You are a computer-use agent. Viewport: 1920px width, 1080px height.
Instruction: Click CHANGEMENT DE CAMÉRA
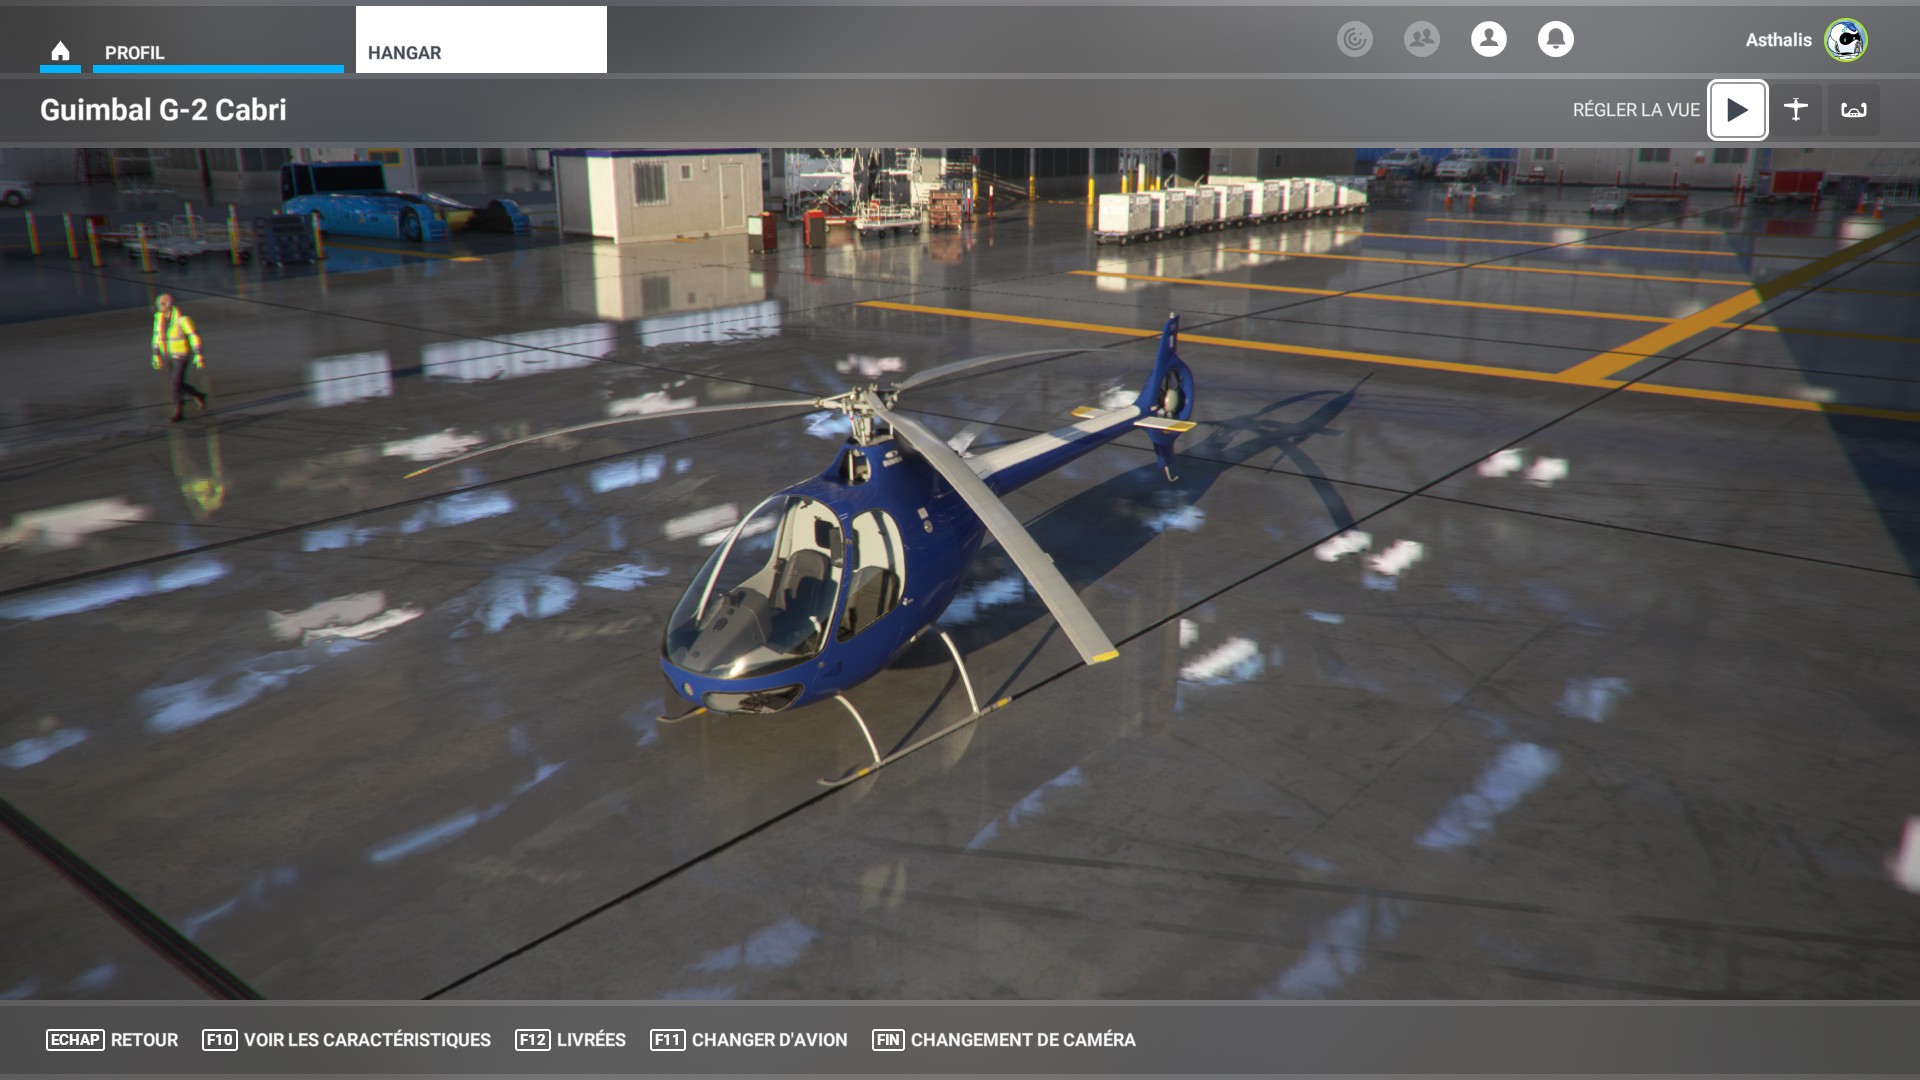click(x=1022, y=1040)
